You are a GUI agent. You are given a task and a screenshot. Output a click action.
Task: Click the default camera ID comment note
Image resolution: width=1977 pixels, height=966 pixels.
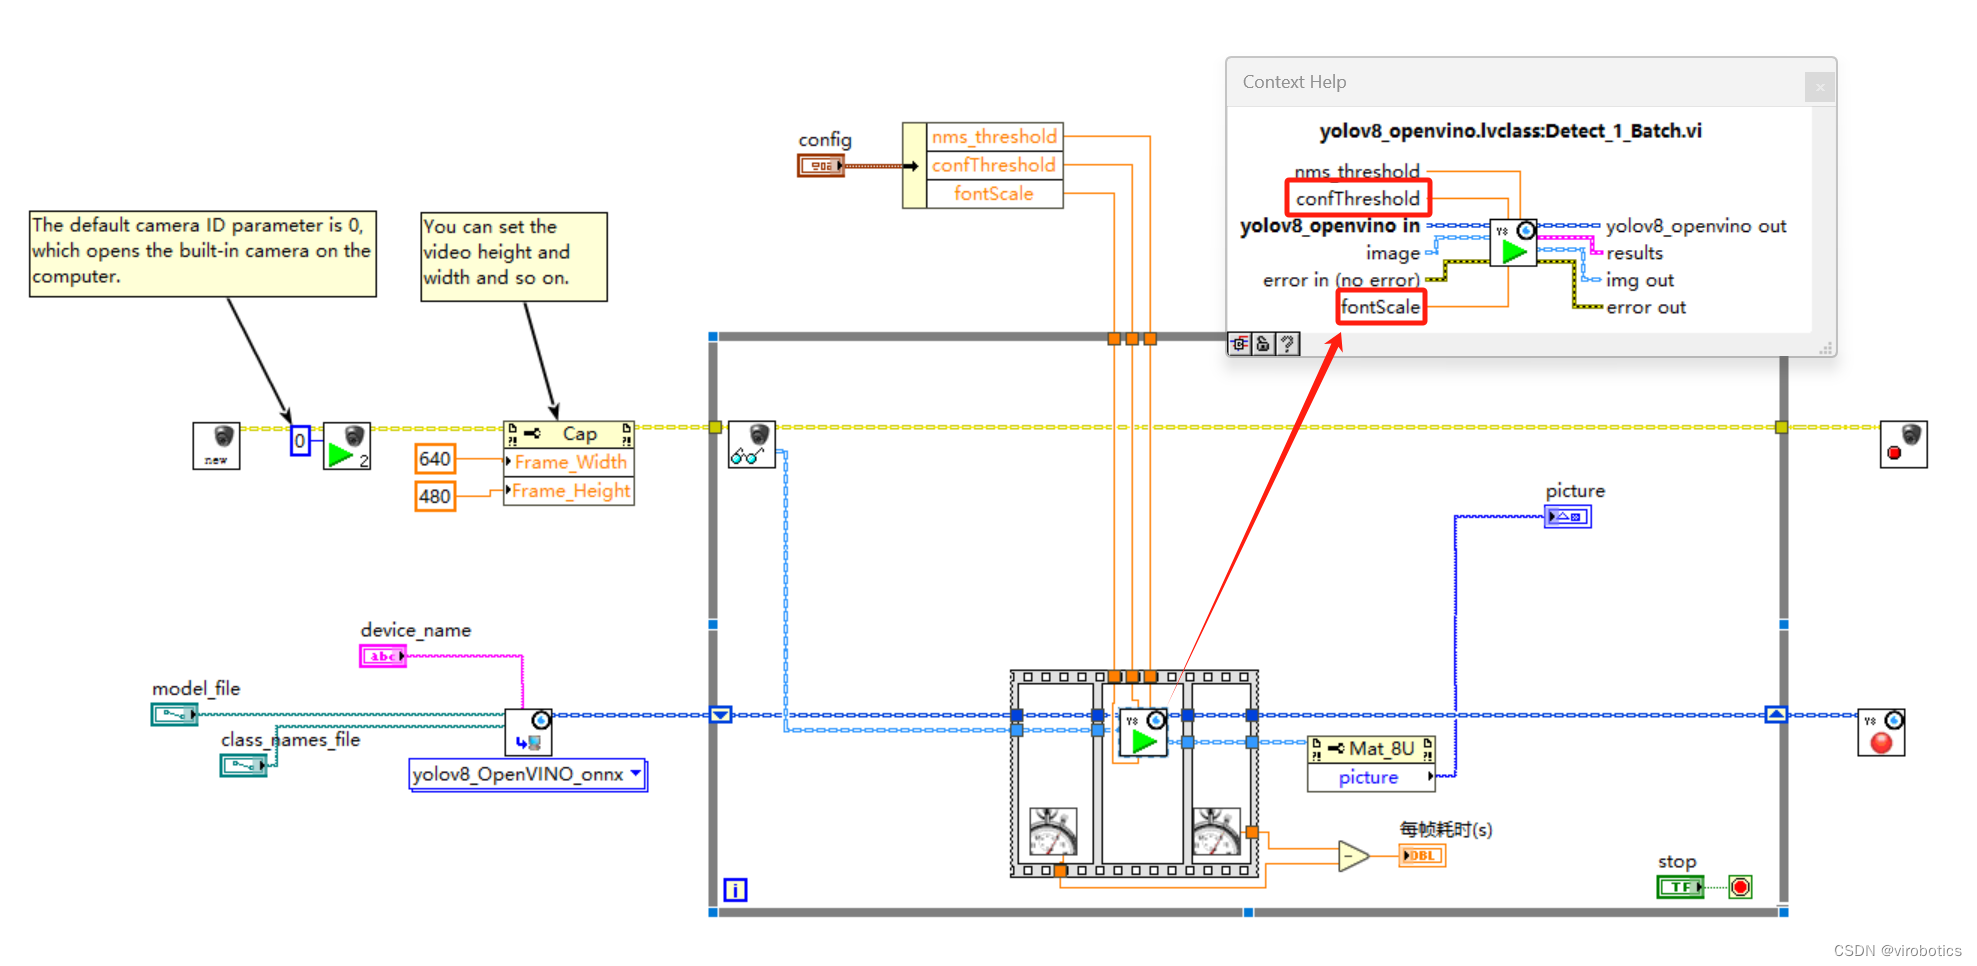(203, 254)
